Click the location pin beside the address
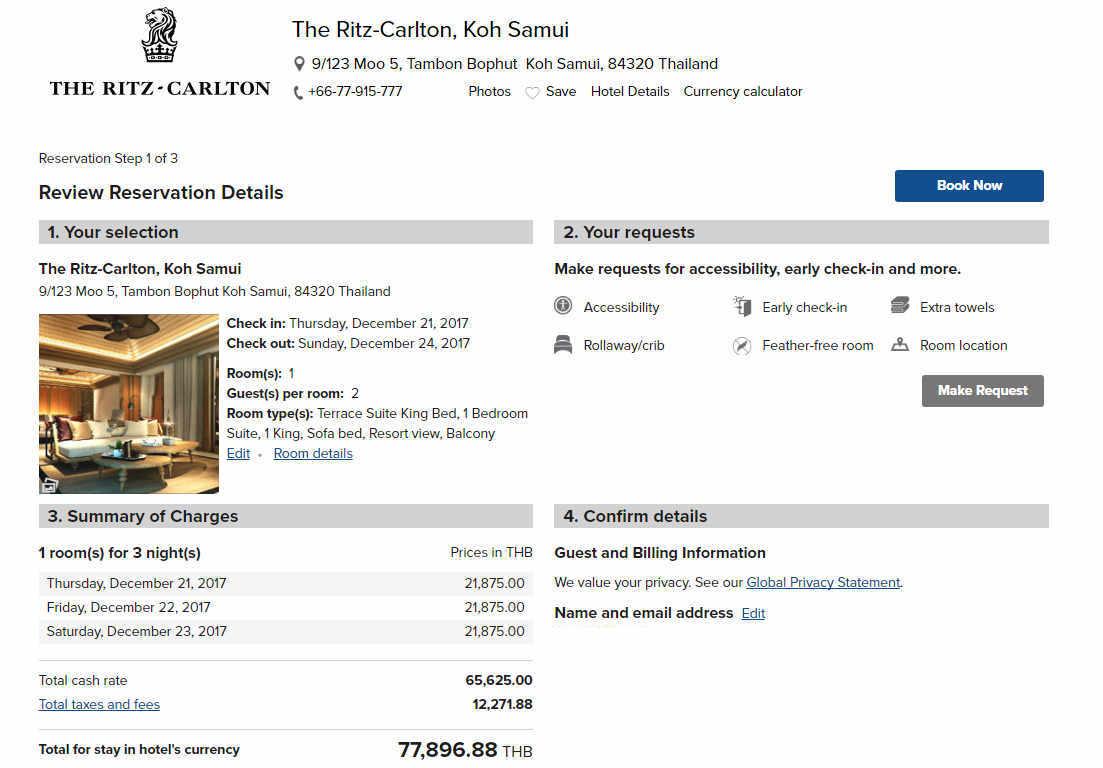Image resolution: width=1103 pixels, height=768 pixels. (x=299, y=63)
